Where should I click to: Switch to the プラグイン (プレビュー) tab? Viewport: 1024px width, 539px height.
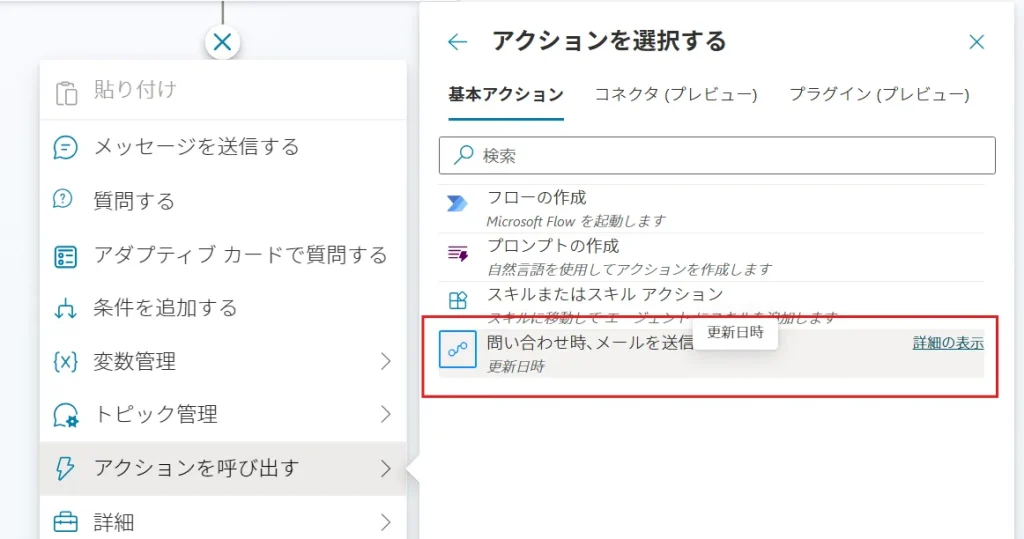coord(879,95)
